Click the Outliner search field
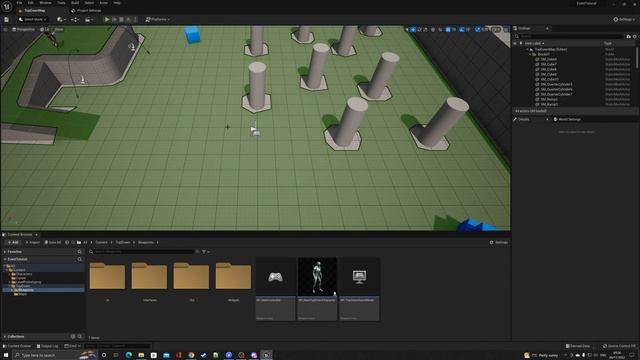 570,36
